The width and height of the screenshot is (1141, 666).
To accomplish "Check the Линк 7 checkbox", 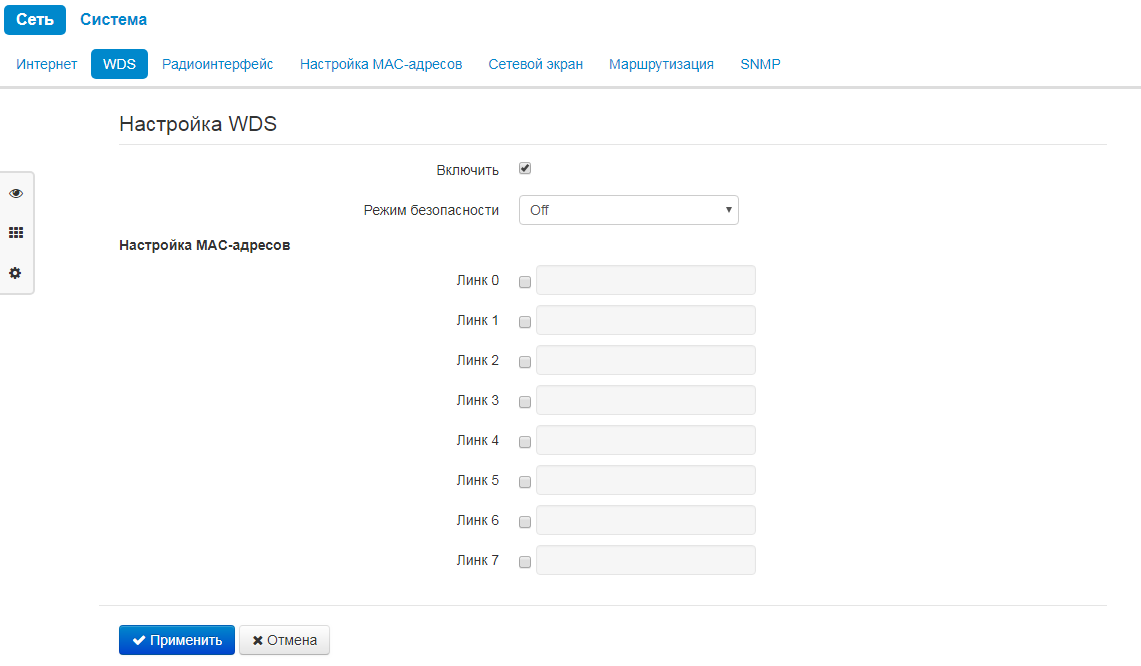I will [x=525, y=562].
